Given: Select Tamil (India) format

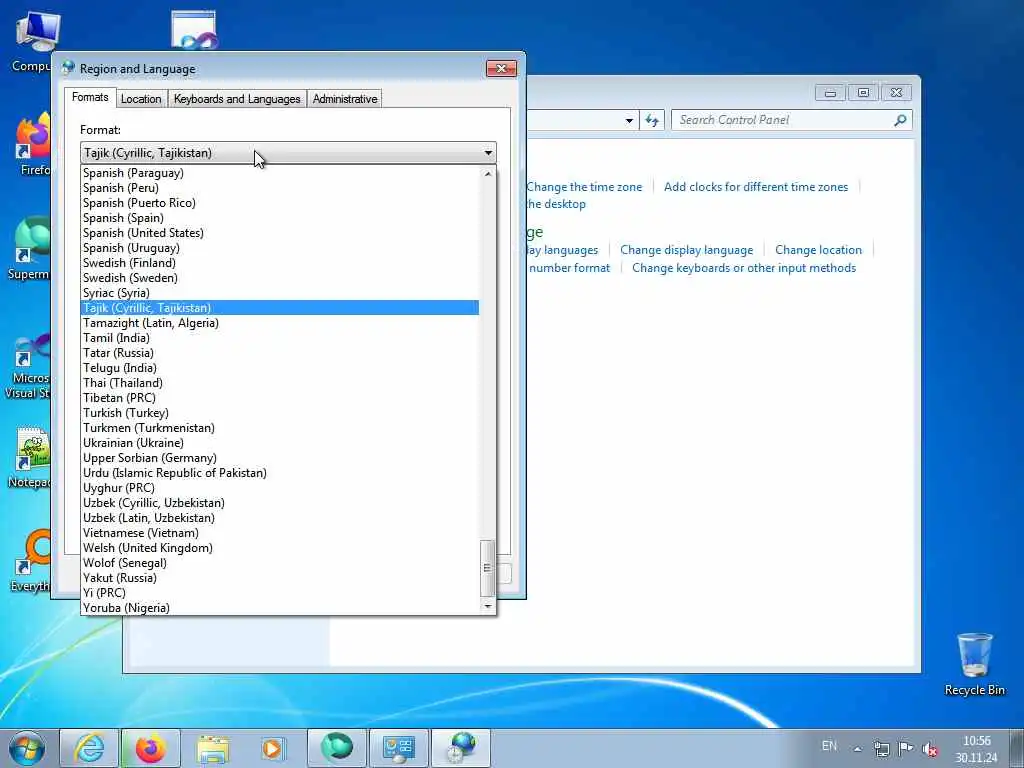Looking at the screenshot, I should [280, 338].
